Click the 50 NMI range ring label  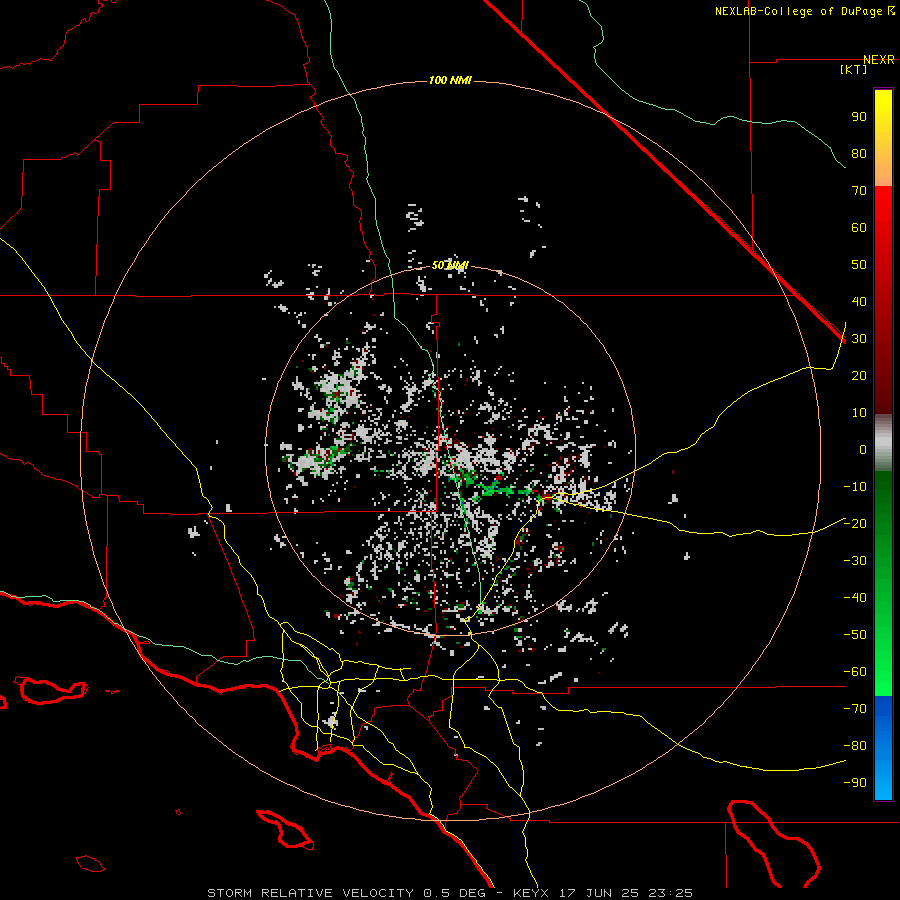(450, 265)
